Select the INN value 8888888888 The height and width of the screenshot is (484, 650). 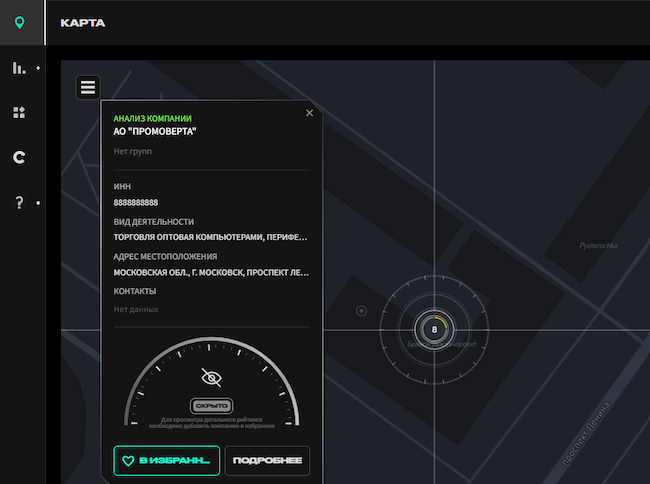pyautogui.click(x=136, y=203)
